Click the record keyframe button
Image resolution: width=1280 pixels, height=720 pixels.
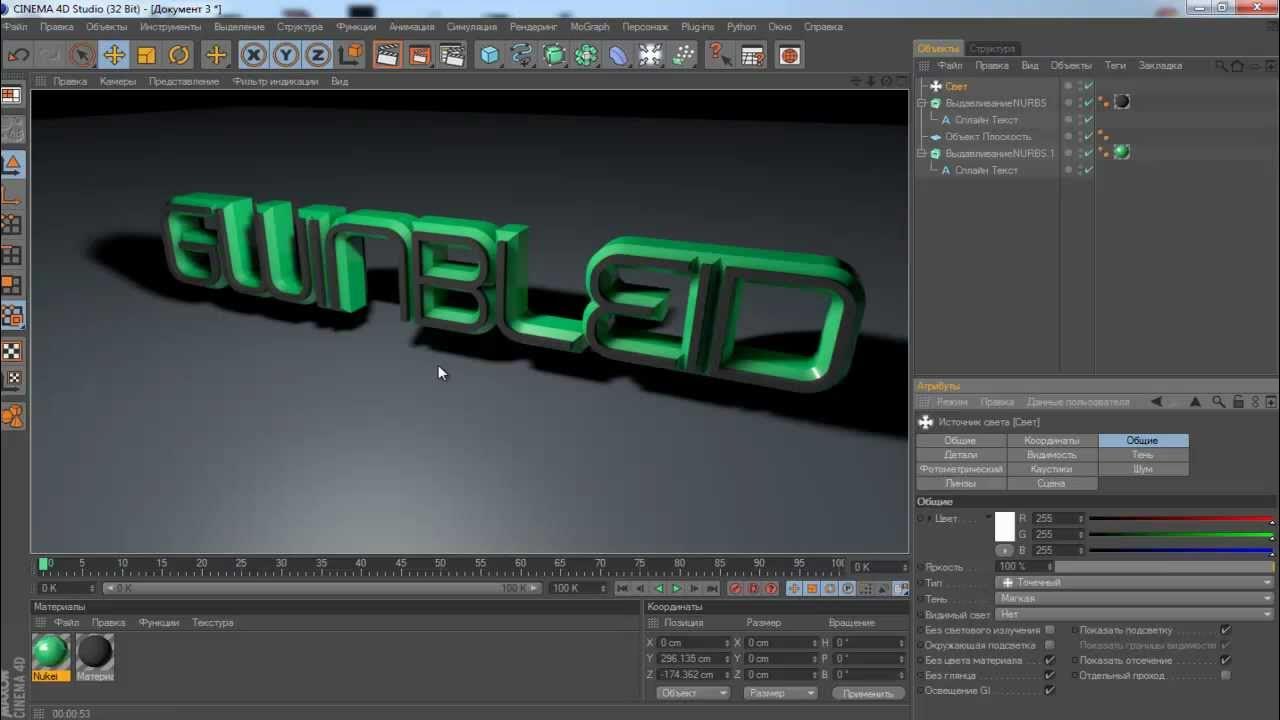(x=736, y=589)
